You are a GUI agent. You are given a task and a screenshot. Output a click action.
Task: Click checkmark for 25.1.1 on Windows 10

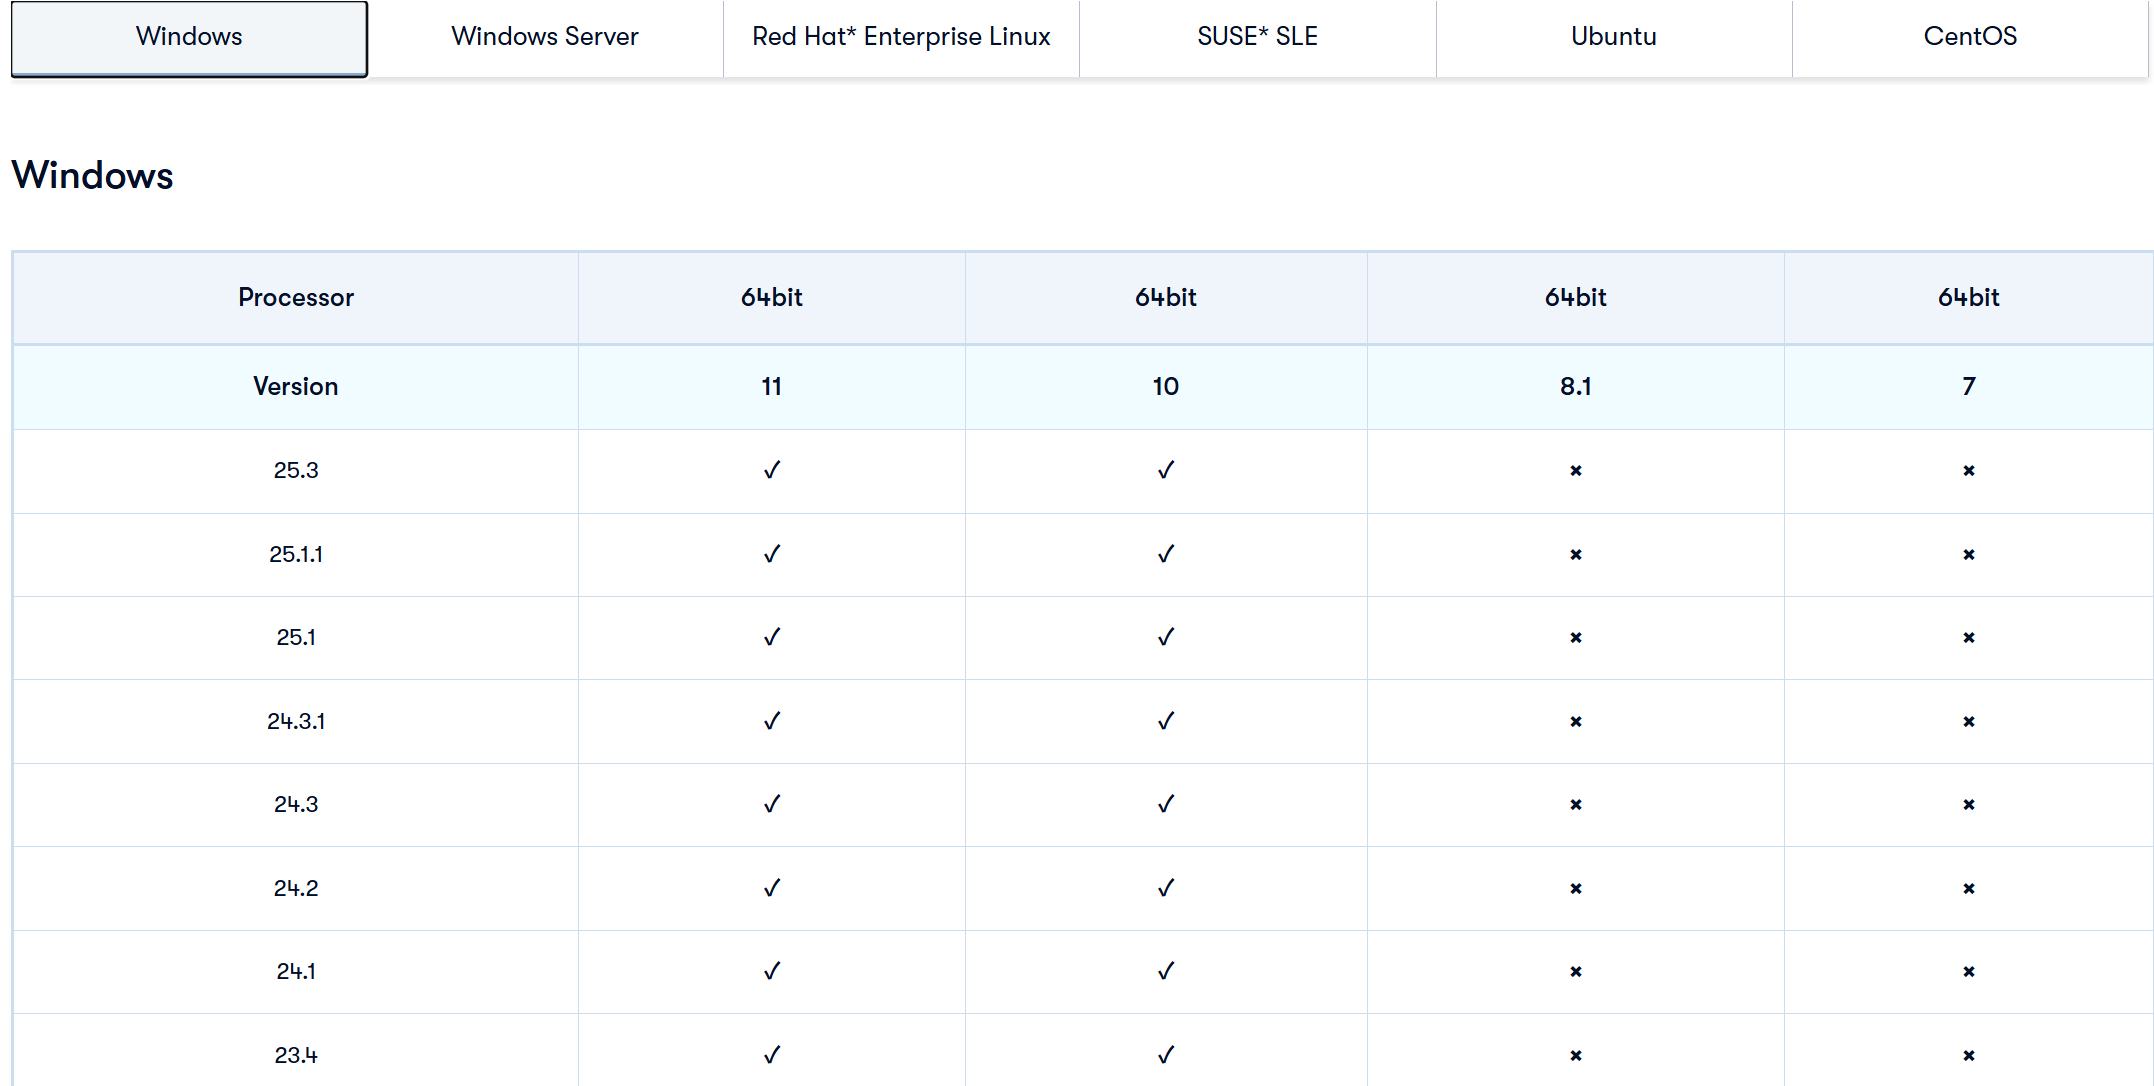(x=1165, y=554)
